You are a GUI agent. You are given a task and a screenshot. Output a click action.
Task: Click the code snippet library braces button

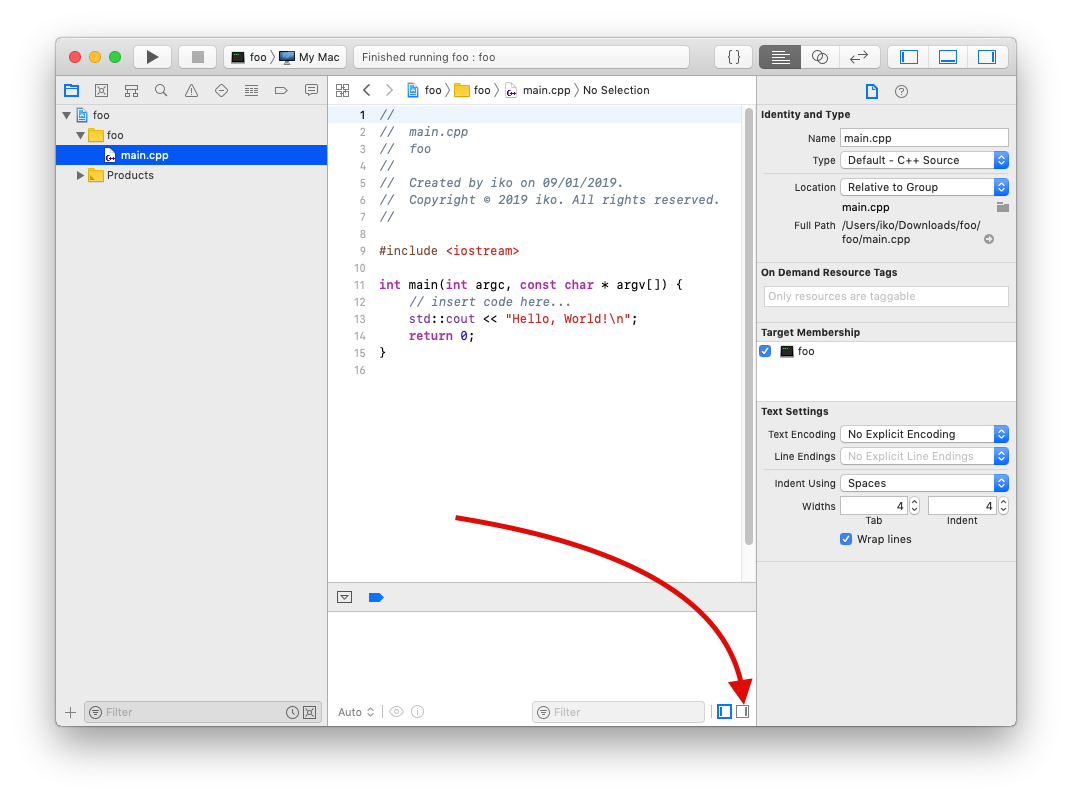[x=733, y=57]
